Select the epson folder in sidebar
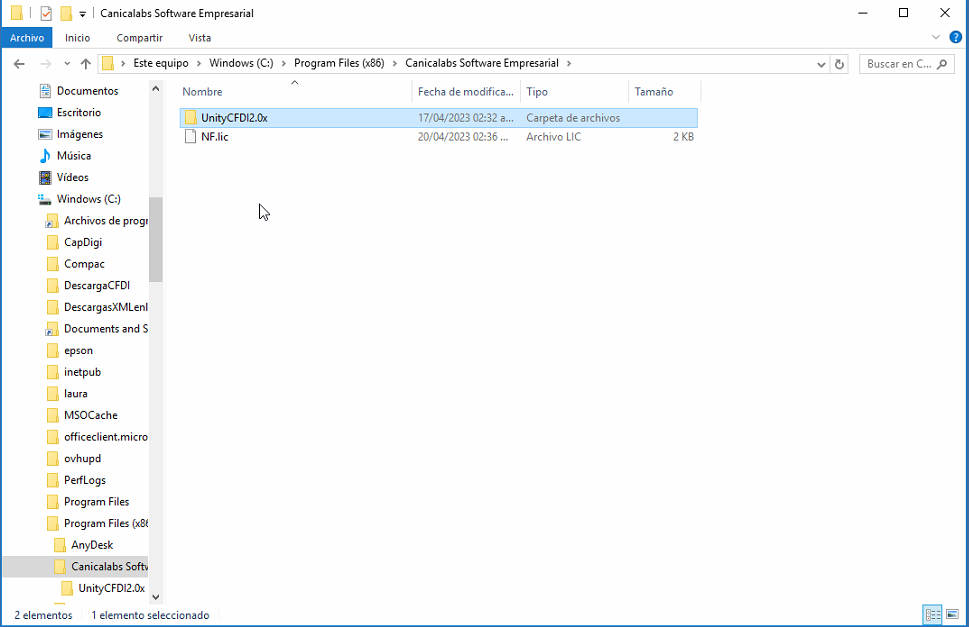Screen dimensions: 969x627 78,350
